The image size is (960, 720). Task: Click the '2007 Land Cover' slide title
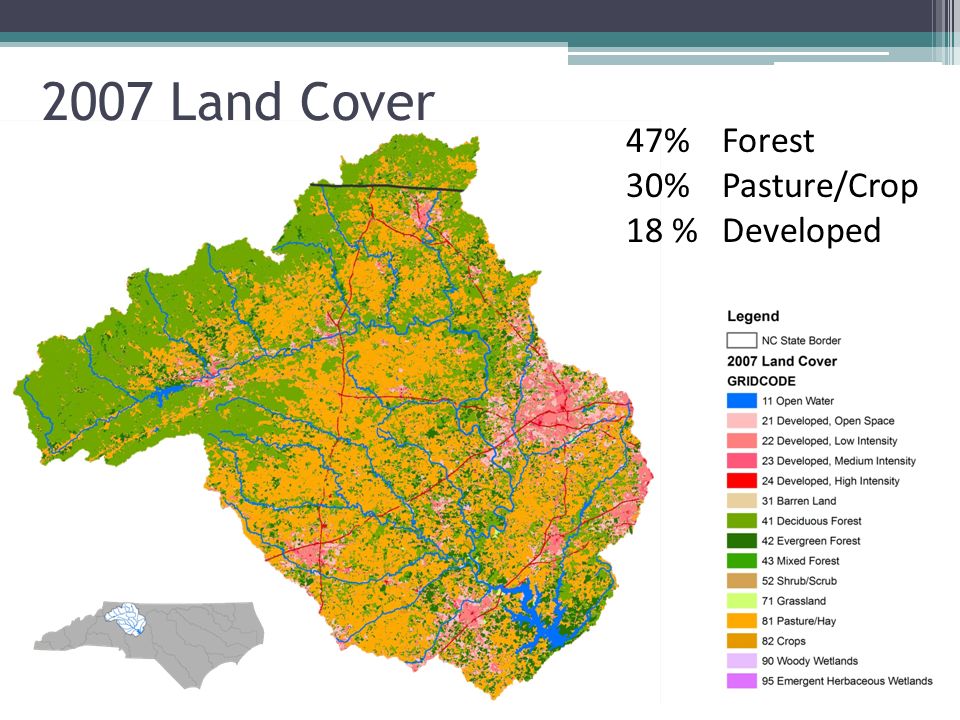click(x=238, y=101)
